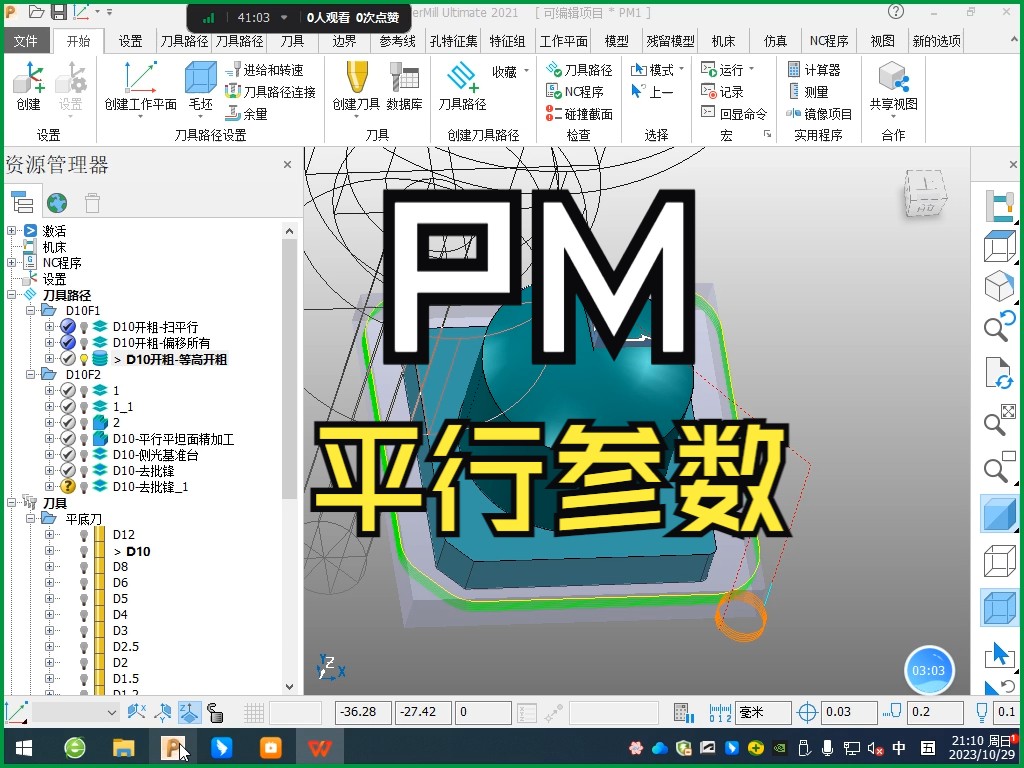
Task: Toggle light bulb of tool D8
Action: pyautogui.click(x=84, y=567)
